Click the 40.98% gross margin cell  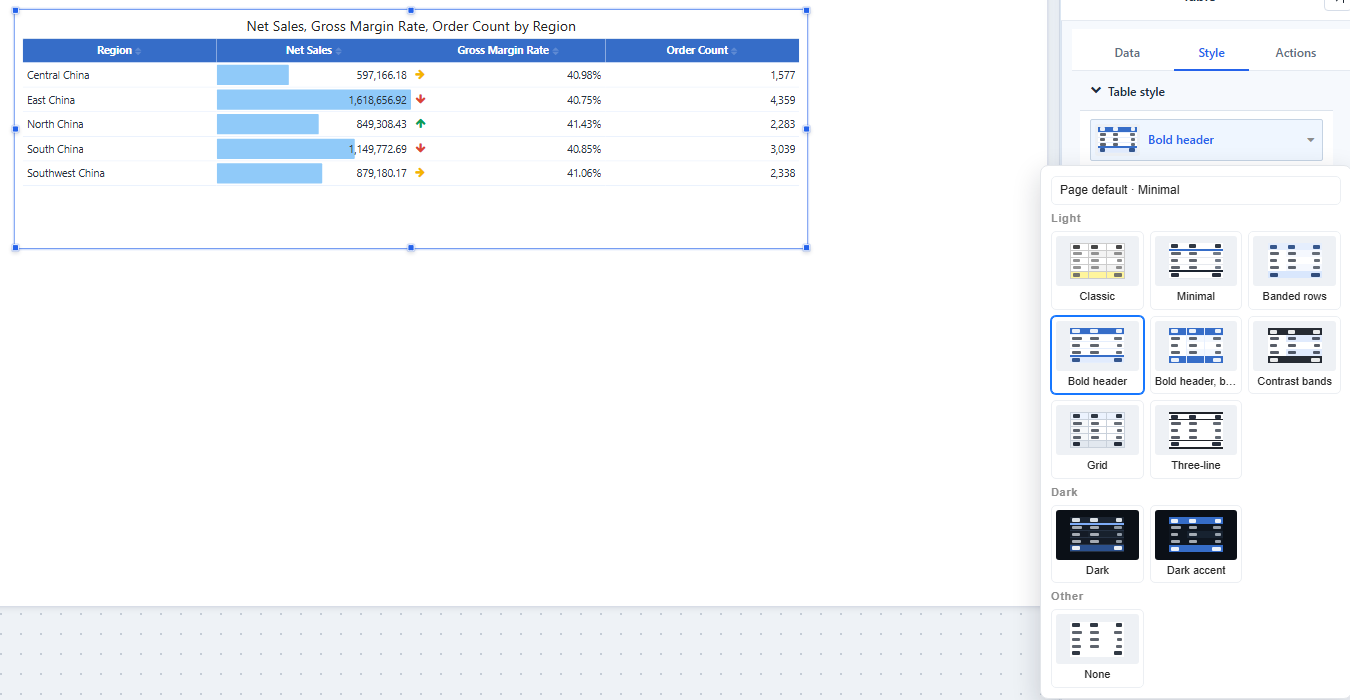584,75
